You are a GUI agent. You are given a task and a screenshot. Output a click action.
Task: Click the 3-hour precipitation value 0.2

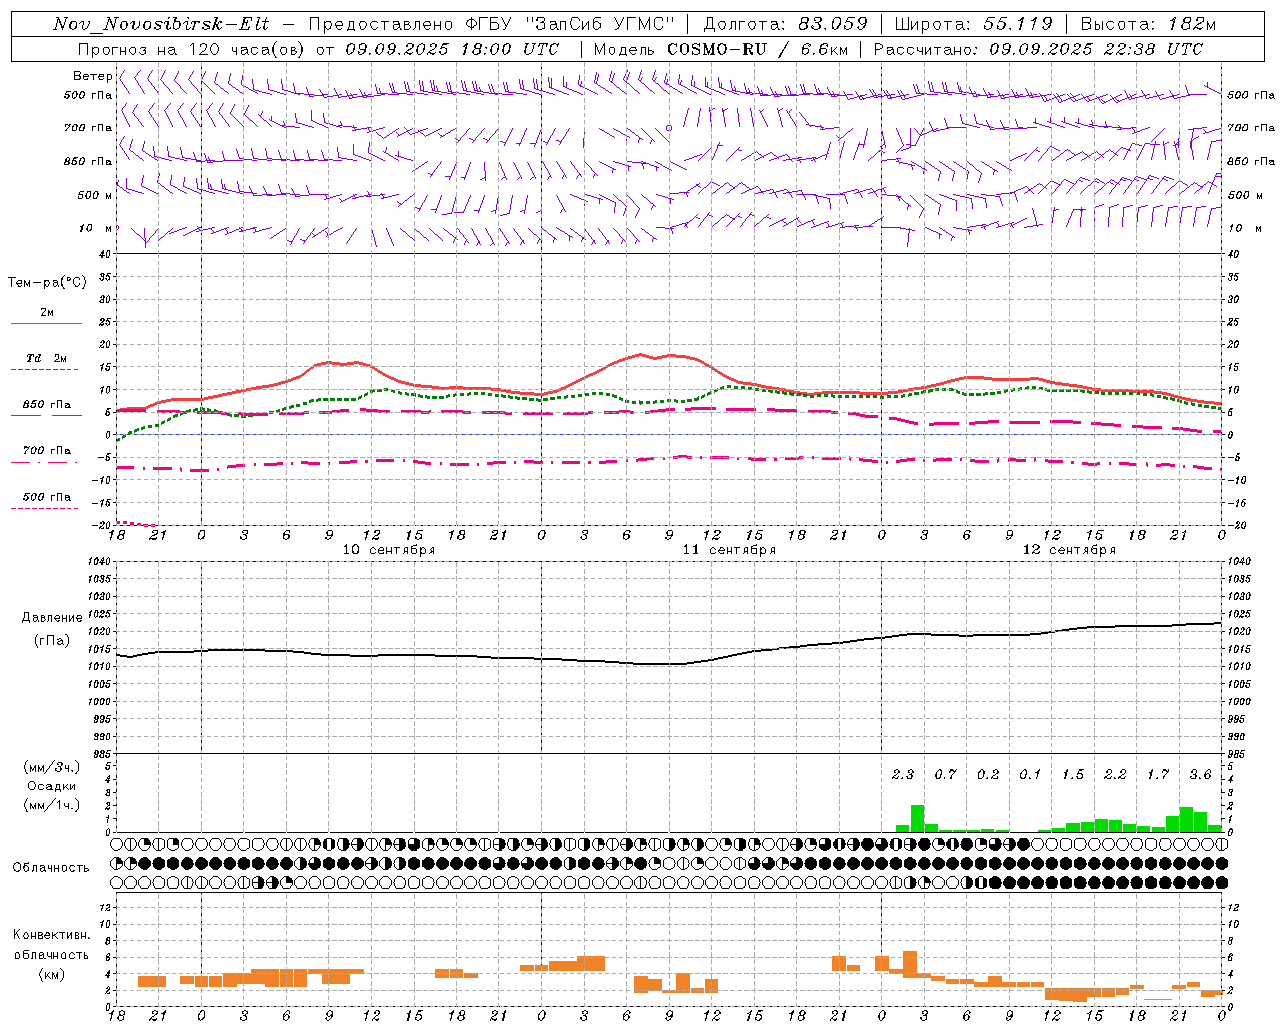[x=988, y=774]
